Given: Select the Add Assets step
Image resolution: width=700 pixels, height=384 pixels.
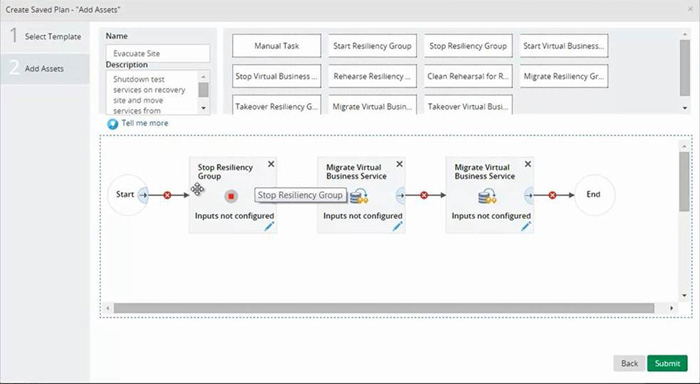Looking at the screenshot, I should (45, 69).
